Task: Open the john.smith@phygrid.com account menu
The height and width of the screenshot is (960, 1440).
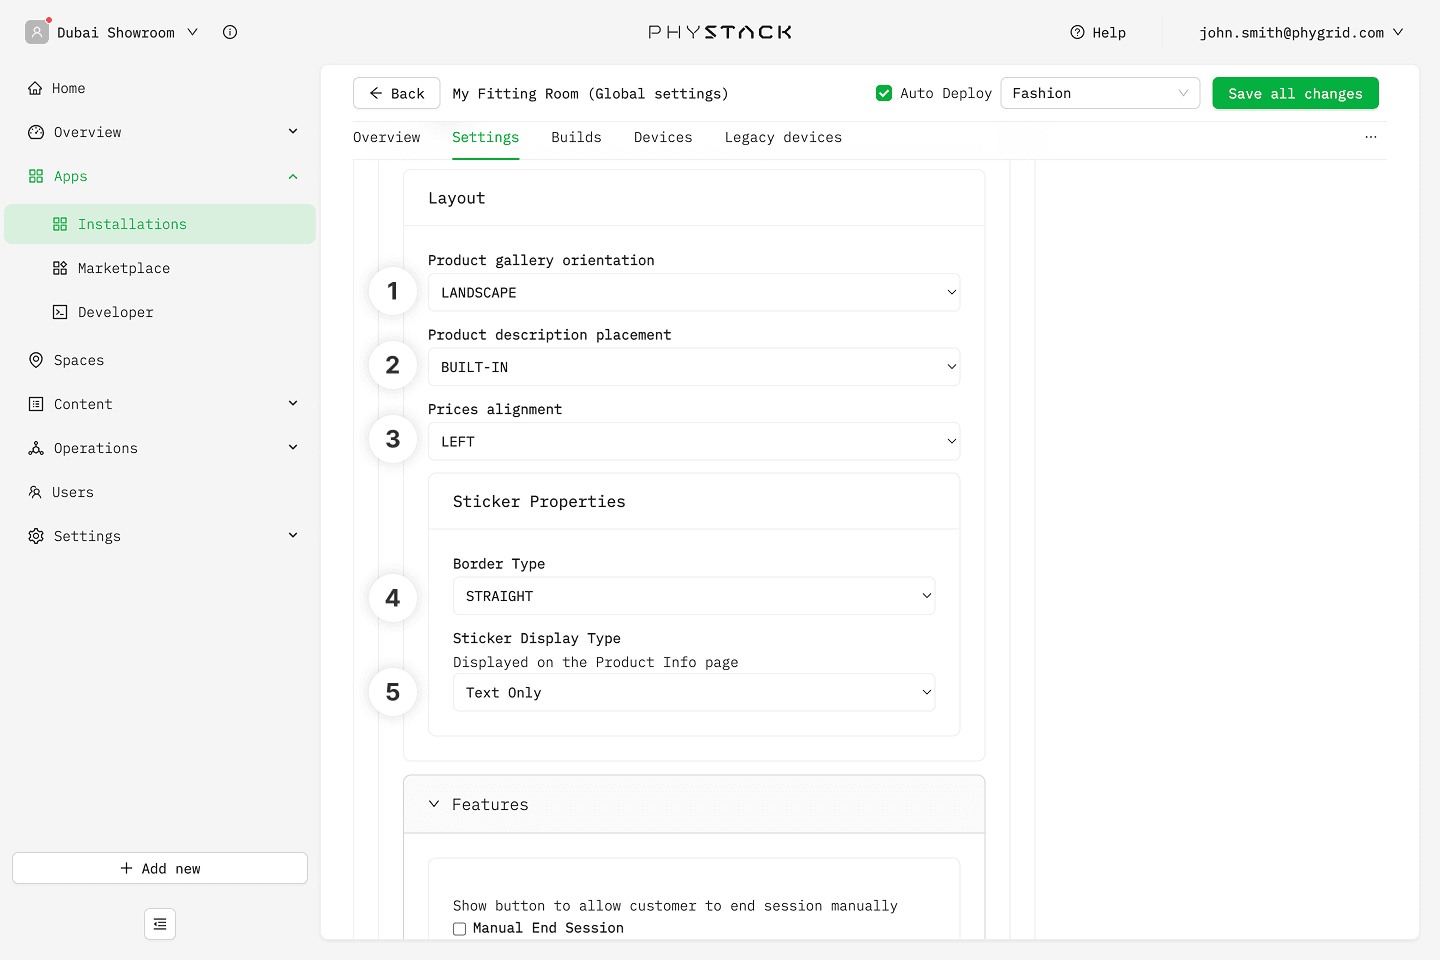Action: pos(1301,32)
